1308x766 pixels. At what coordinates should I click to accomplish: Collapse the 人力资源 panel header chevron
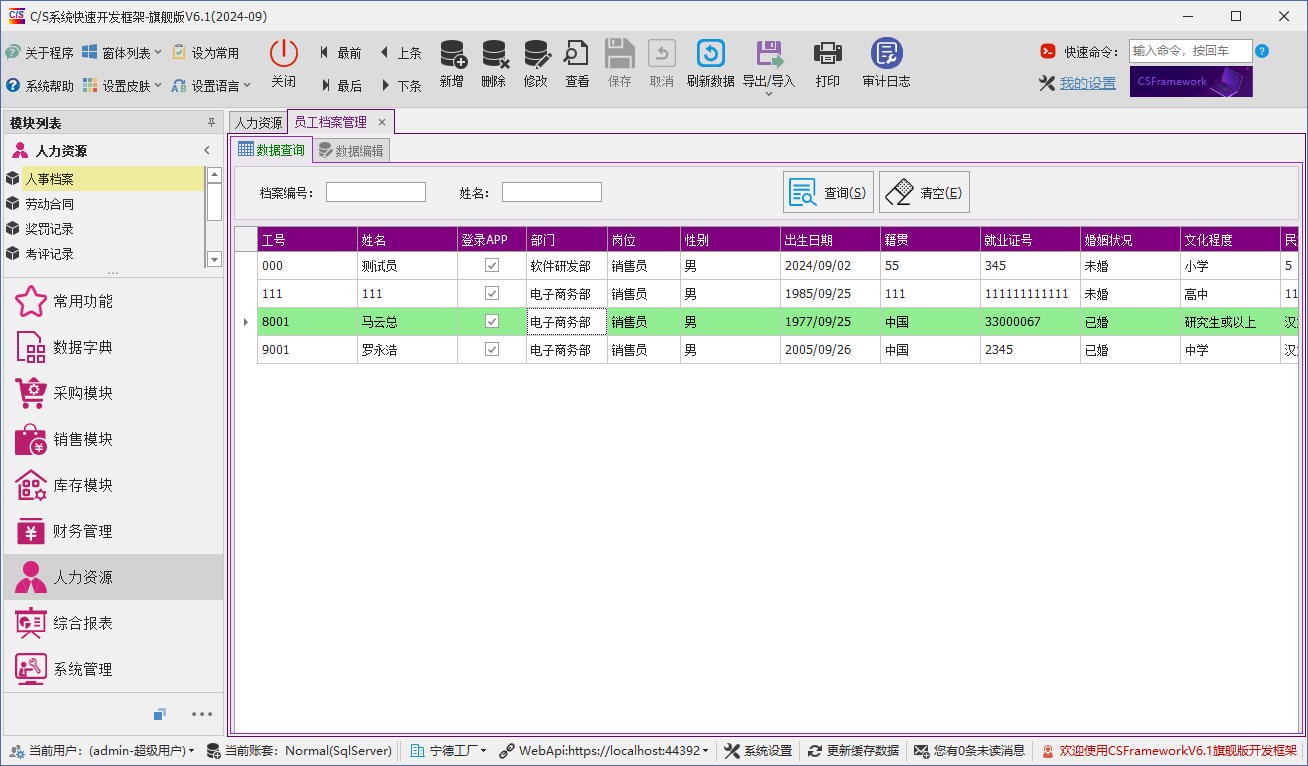coord(207,151)
